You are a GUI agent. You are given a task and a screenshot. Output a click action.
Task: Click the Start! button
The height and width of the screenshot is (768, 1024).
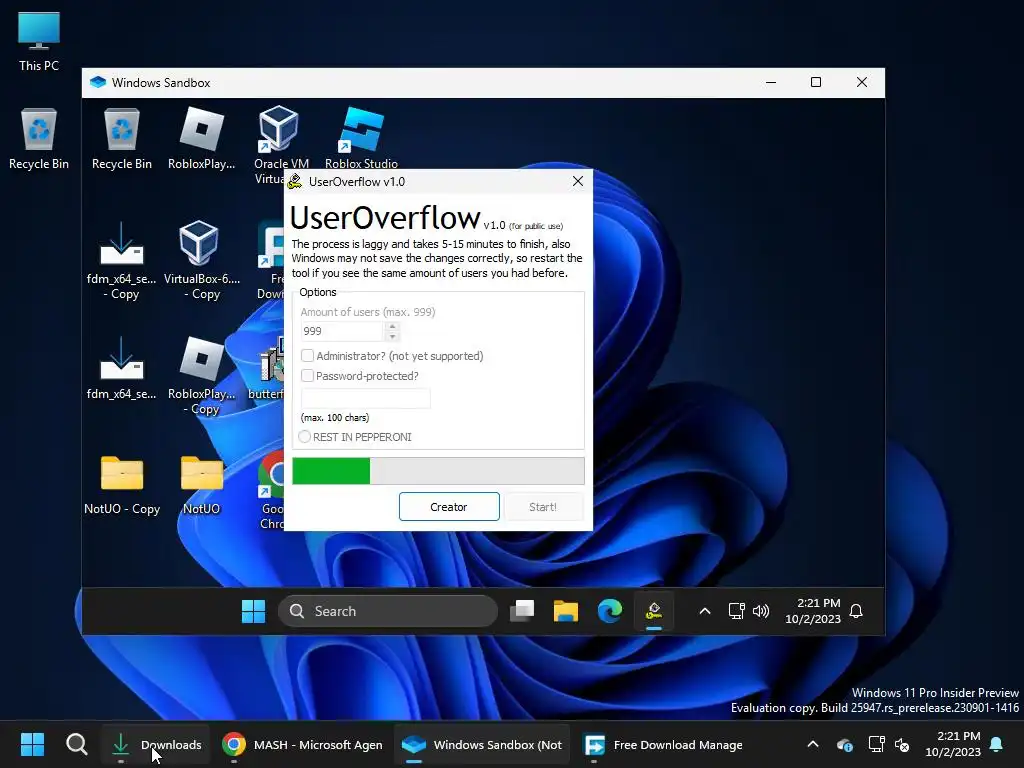[543, 507]
